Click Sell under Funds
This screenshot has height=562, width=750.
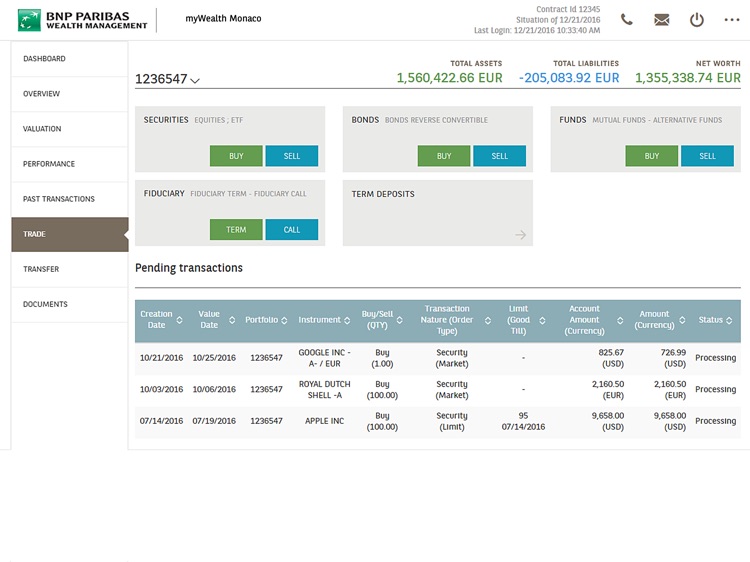707,156
